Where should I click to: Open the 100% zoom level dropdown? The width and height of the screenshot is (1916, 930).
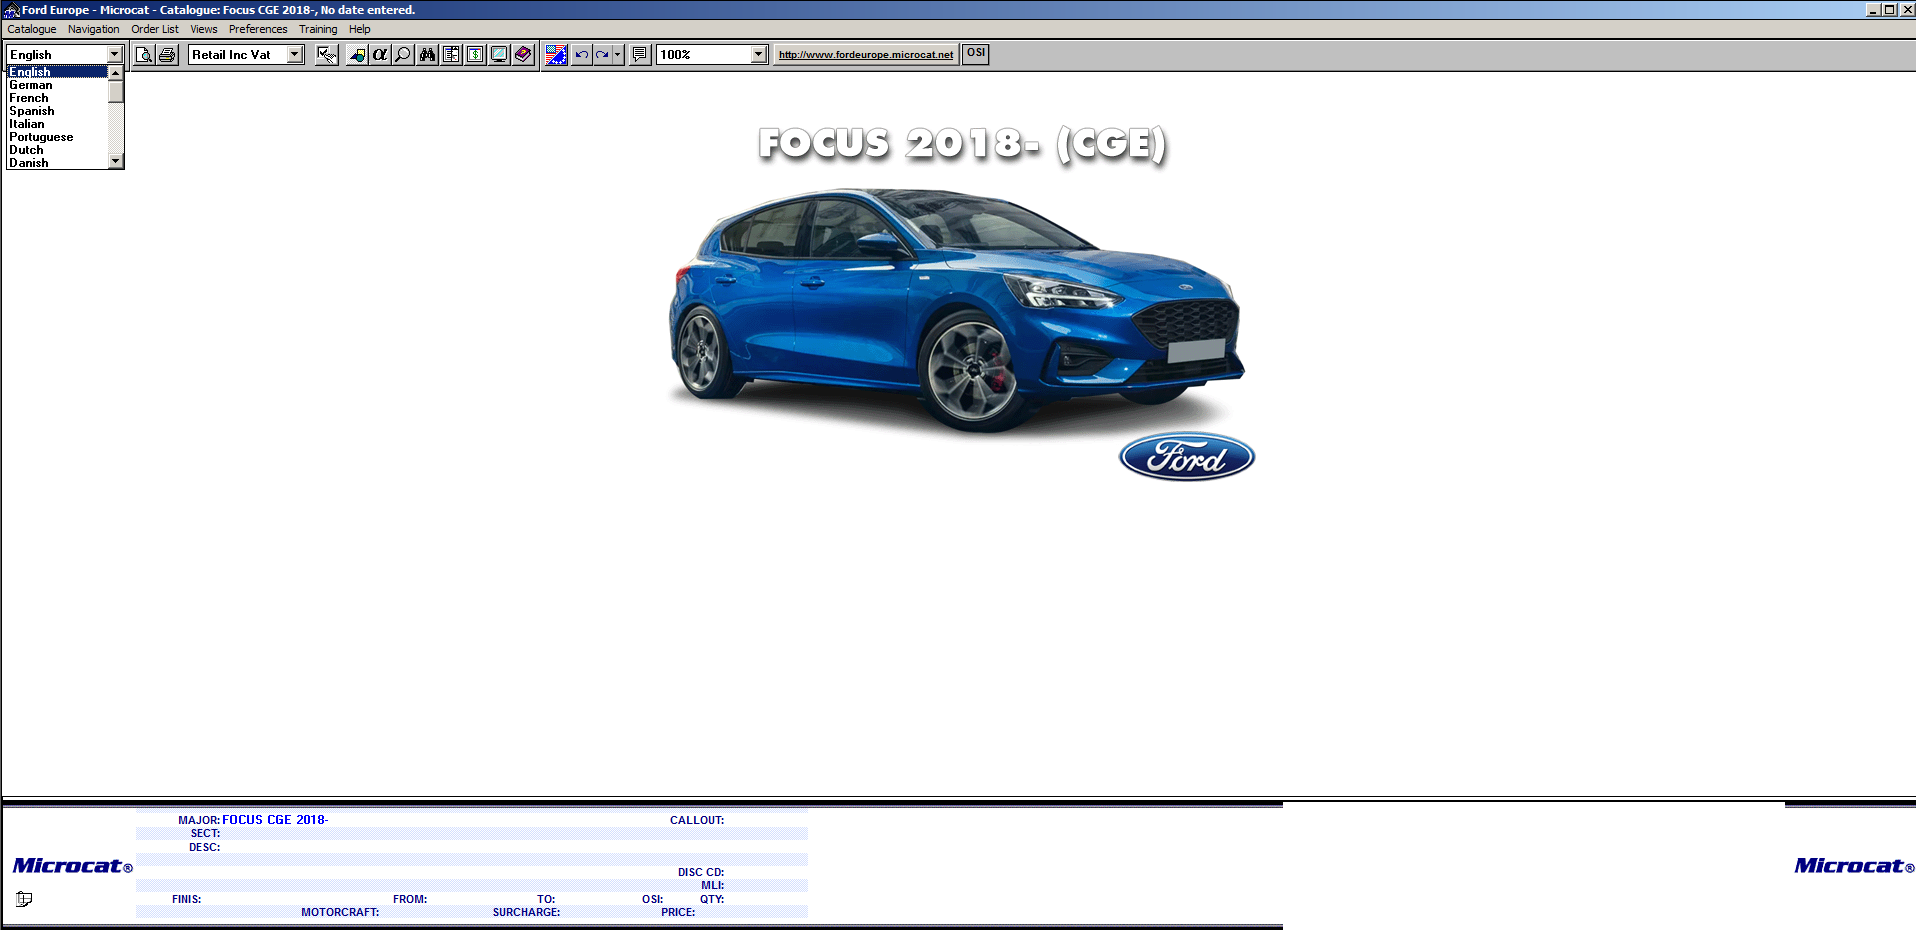[758, 54]
